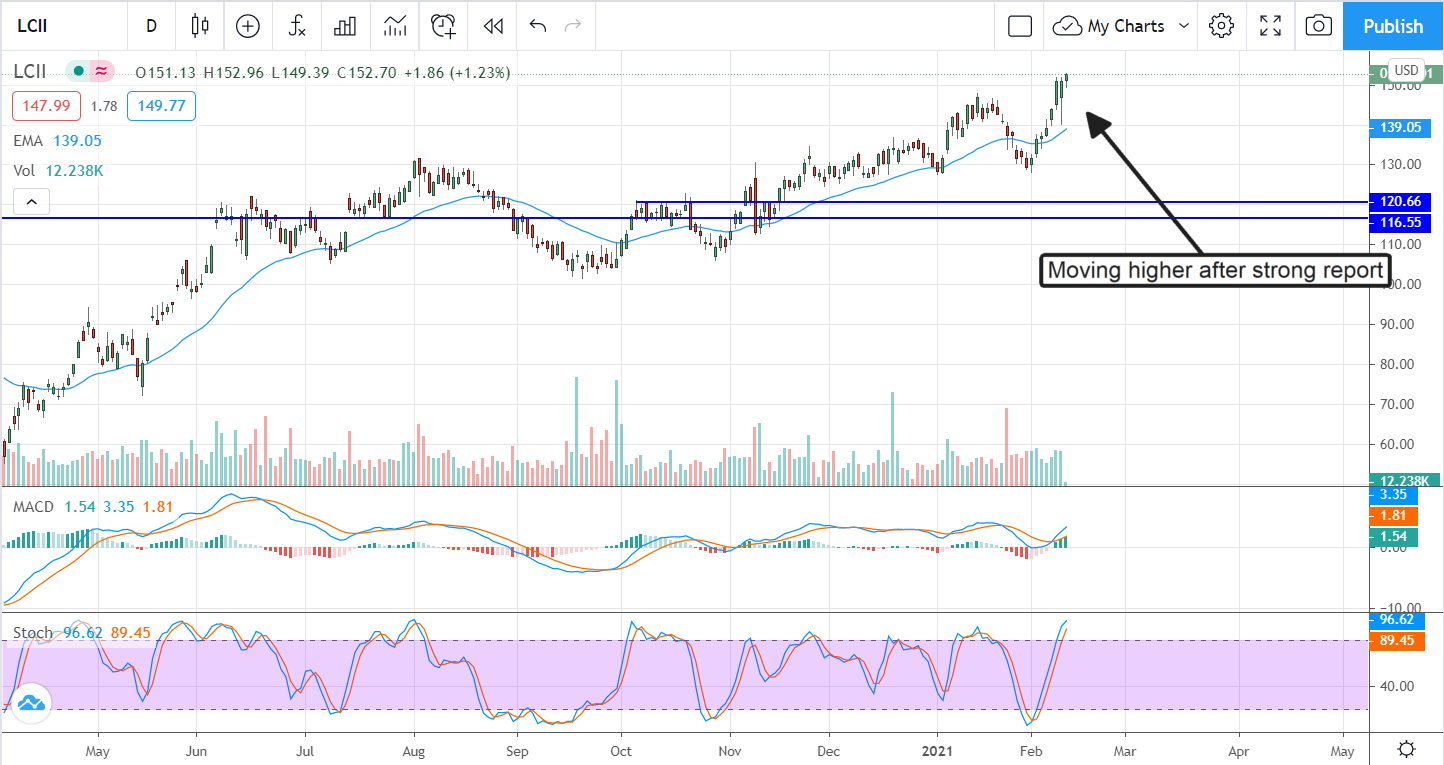Image resolution: width=1444 pixels, height=765 pixels.
Task: Open the My Charts dropdown chevron
Action: coord(1186,26)
